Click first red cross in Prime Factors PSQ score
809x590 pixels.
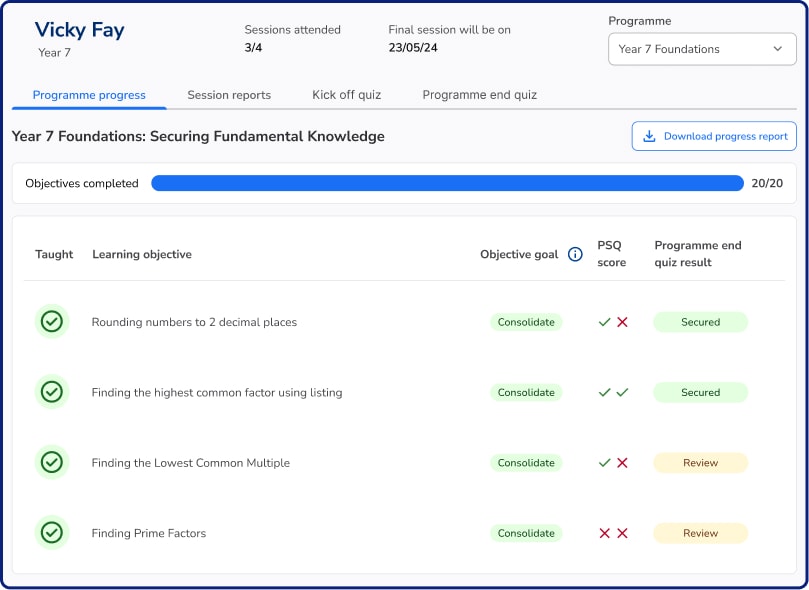pyautogui.click(x=604, y=533)
